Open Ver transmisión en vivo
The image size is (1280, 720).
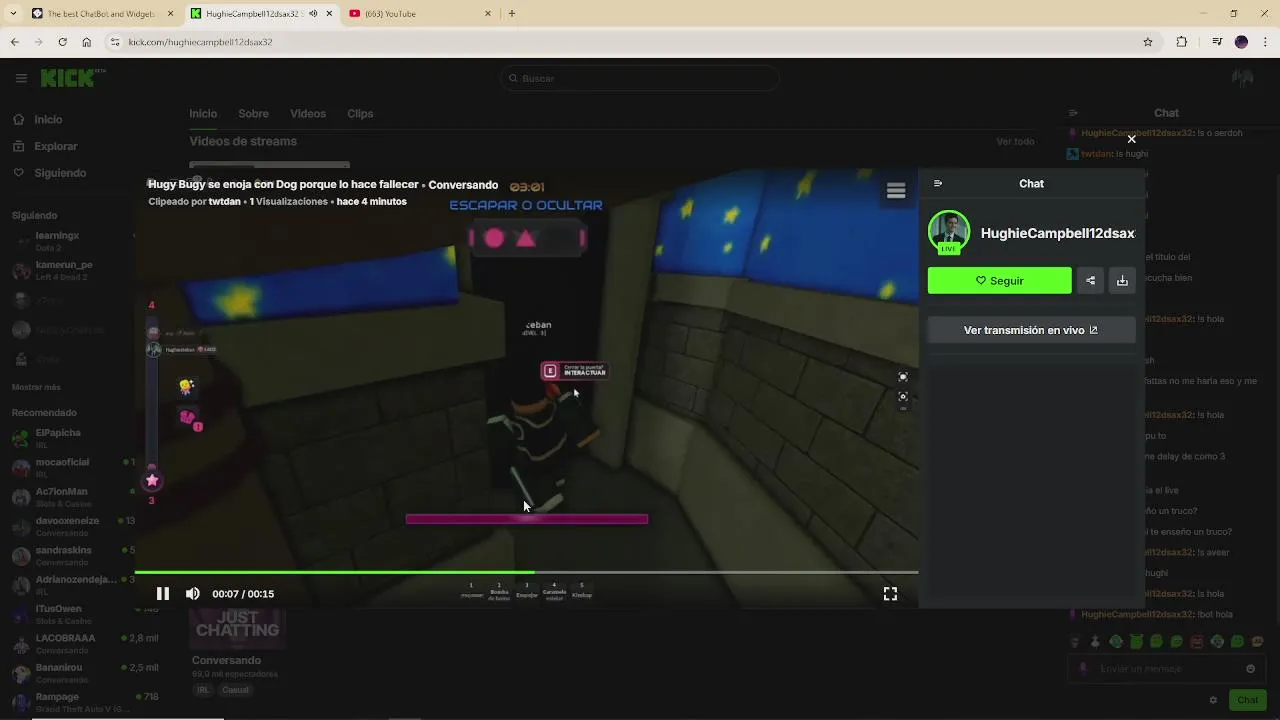(1031, 330)
